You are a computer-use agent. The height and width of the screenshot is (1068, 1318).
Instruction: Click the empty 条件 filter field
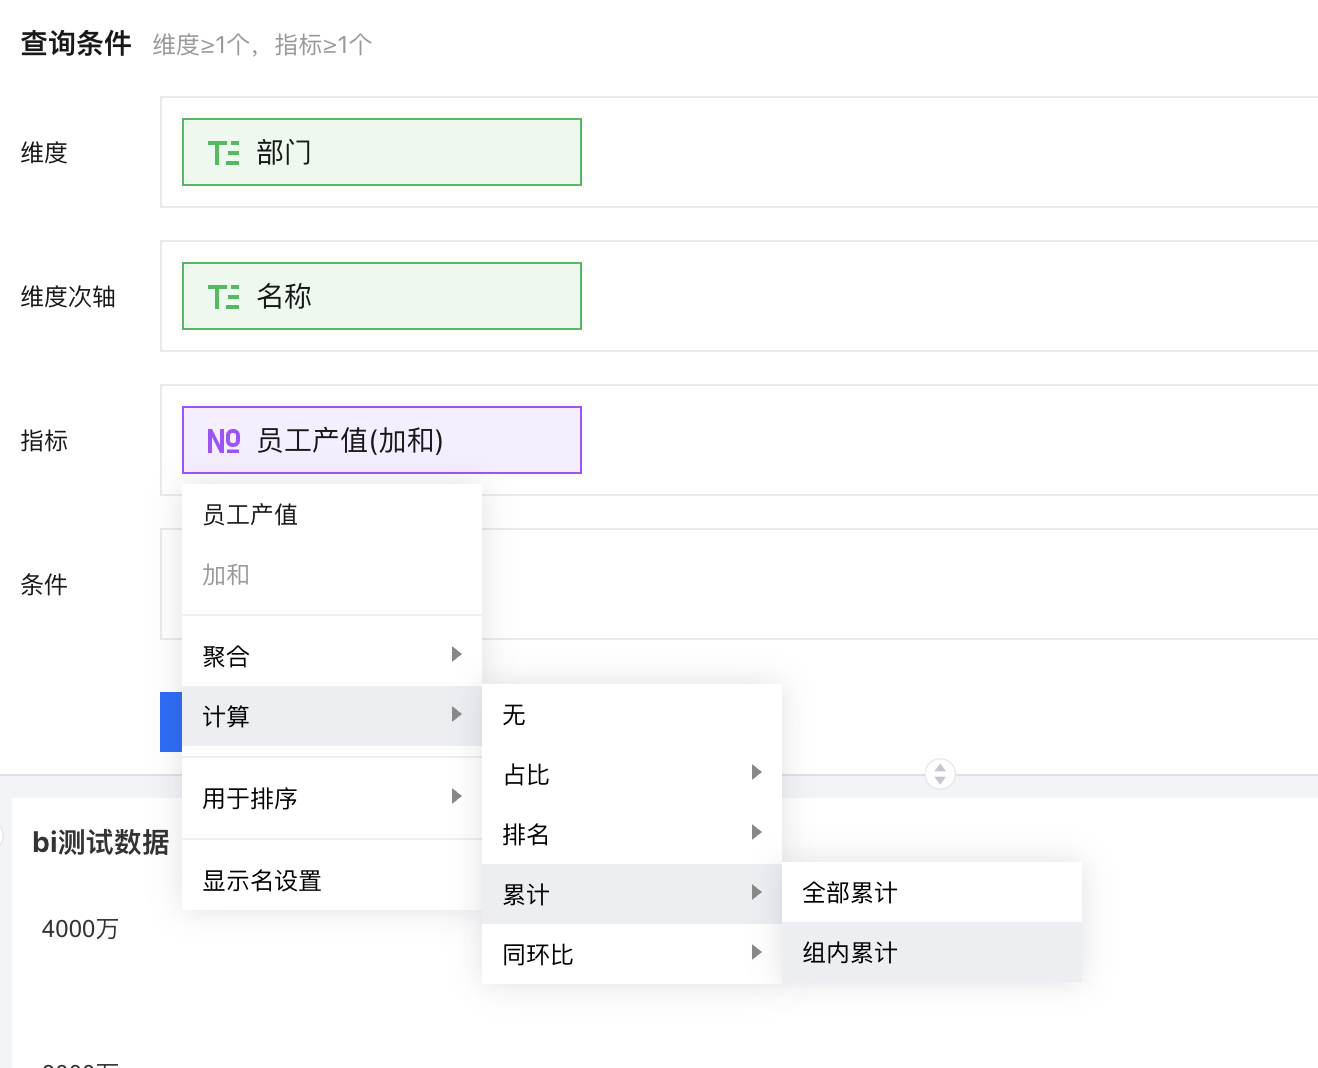[x=900, y=584]
